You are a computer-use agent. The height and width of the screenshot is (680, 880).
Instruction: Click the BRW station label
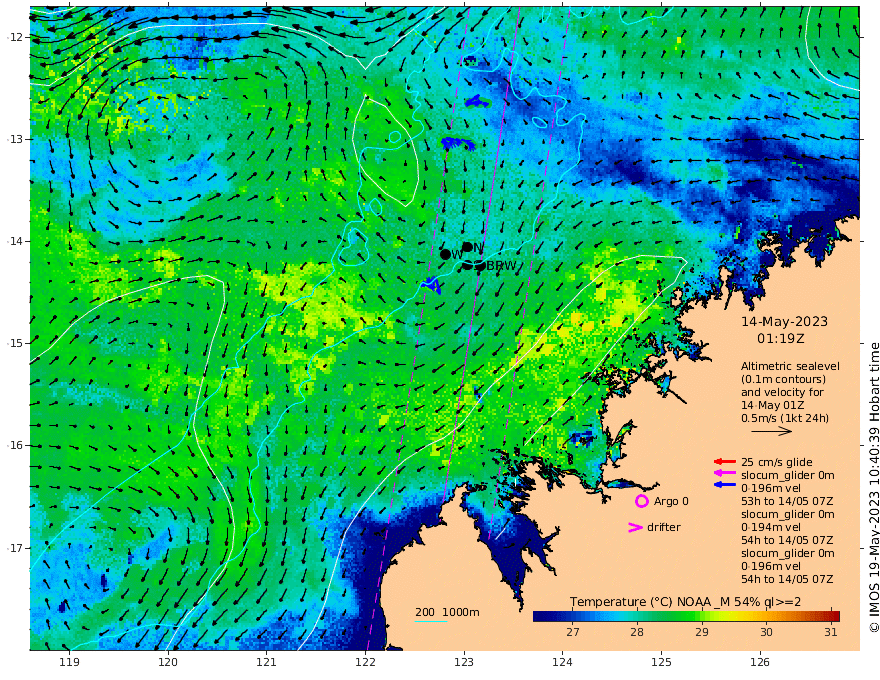[x=501, y=266]
